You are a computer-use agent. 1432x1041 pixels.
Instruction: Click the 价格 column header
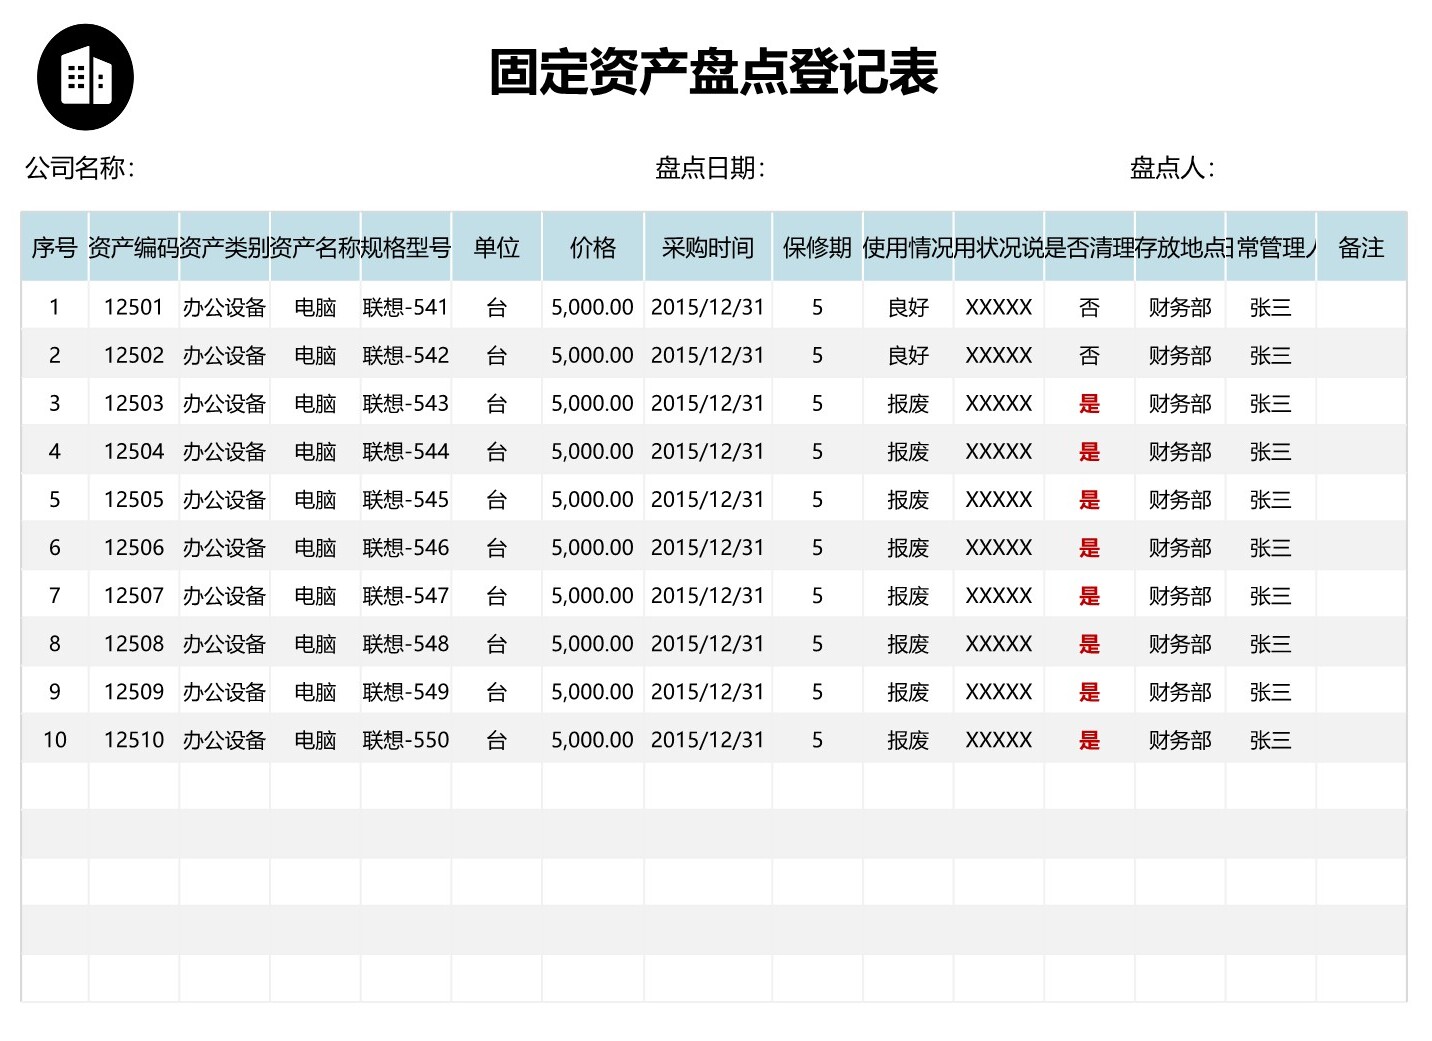click(x=593, y=247)
